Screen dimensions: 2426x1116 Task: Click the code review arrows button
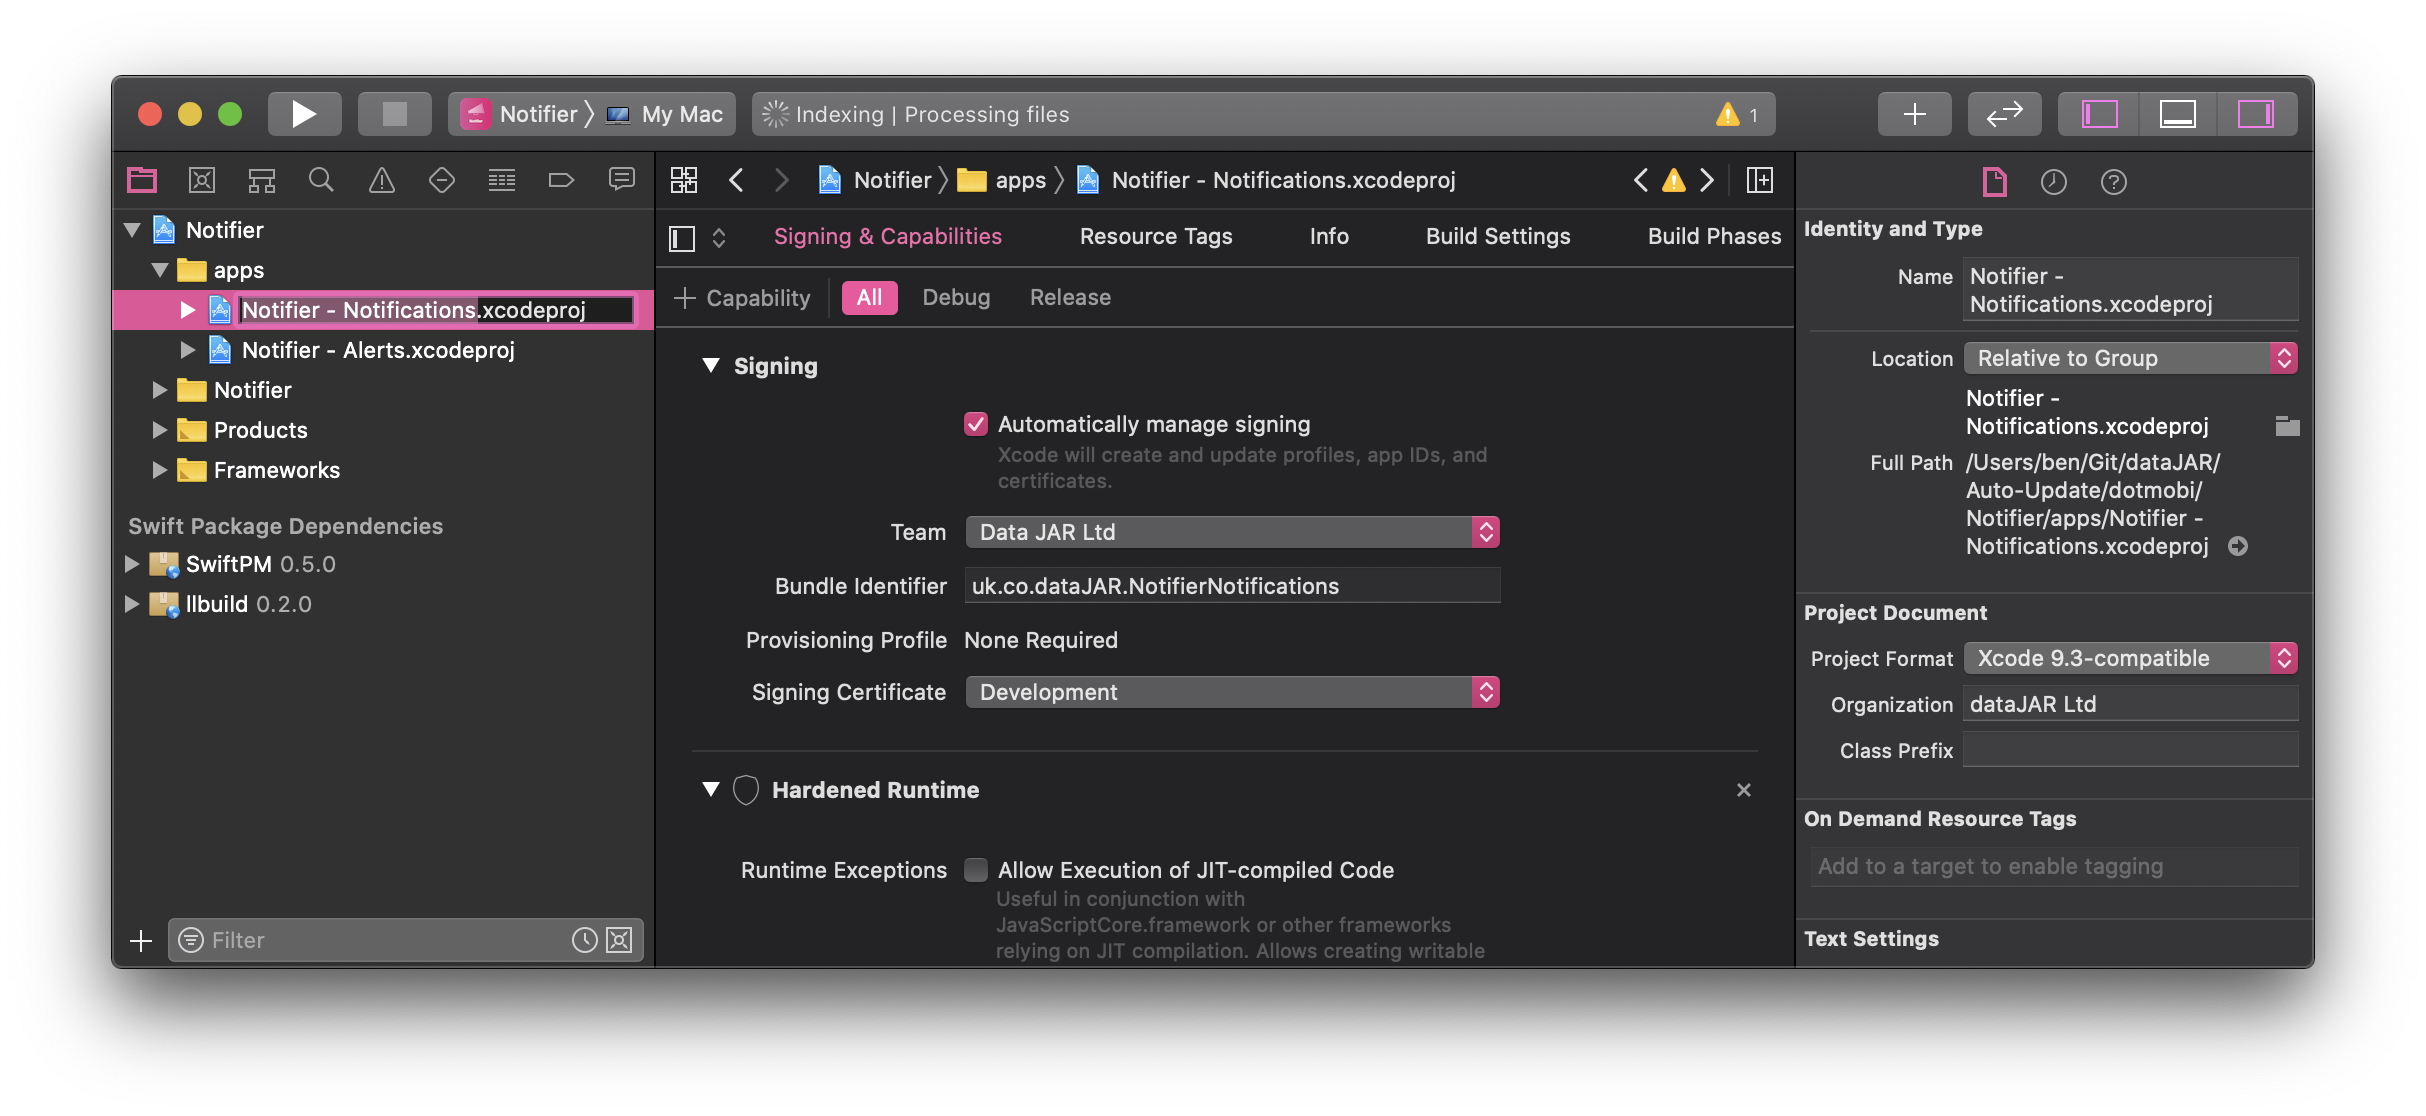tap(2004, 114)
